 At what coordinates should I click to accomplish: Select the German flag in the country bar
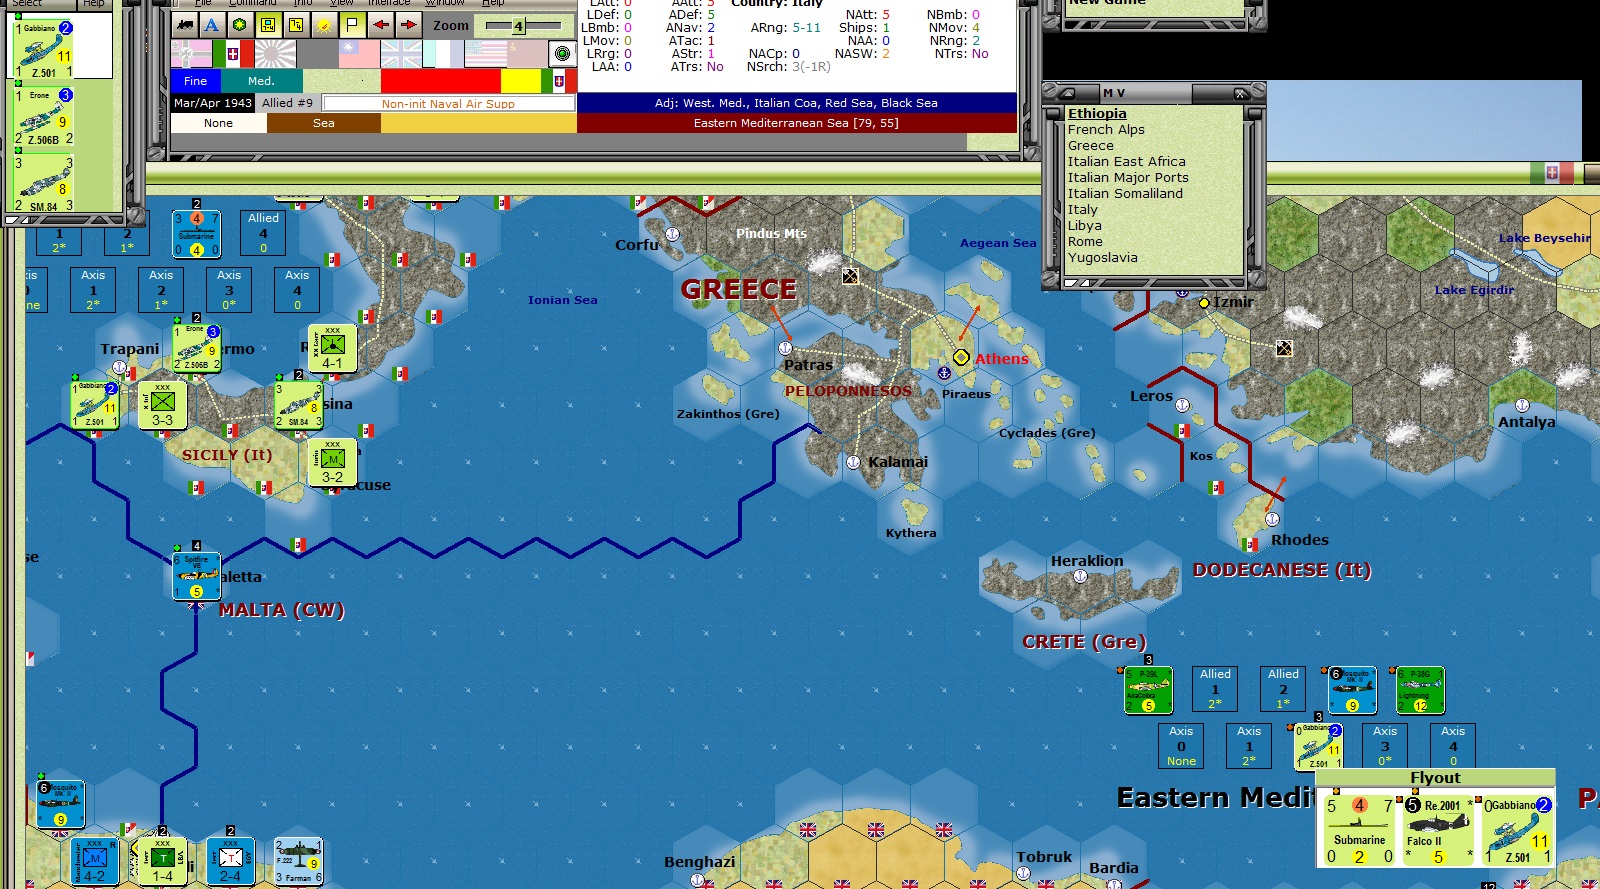tap(192, 53)
